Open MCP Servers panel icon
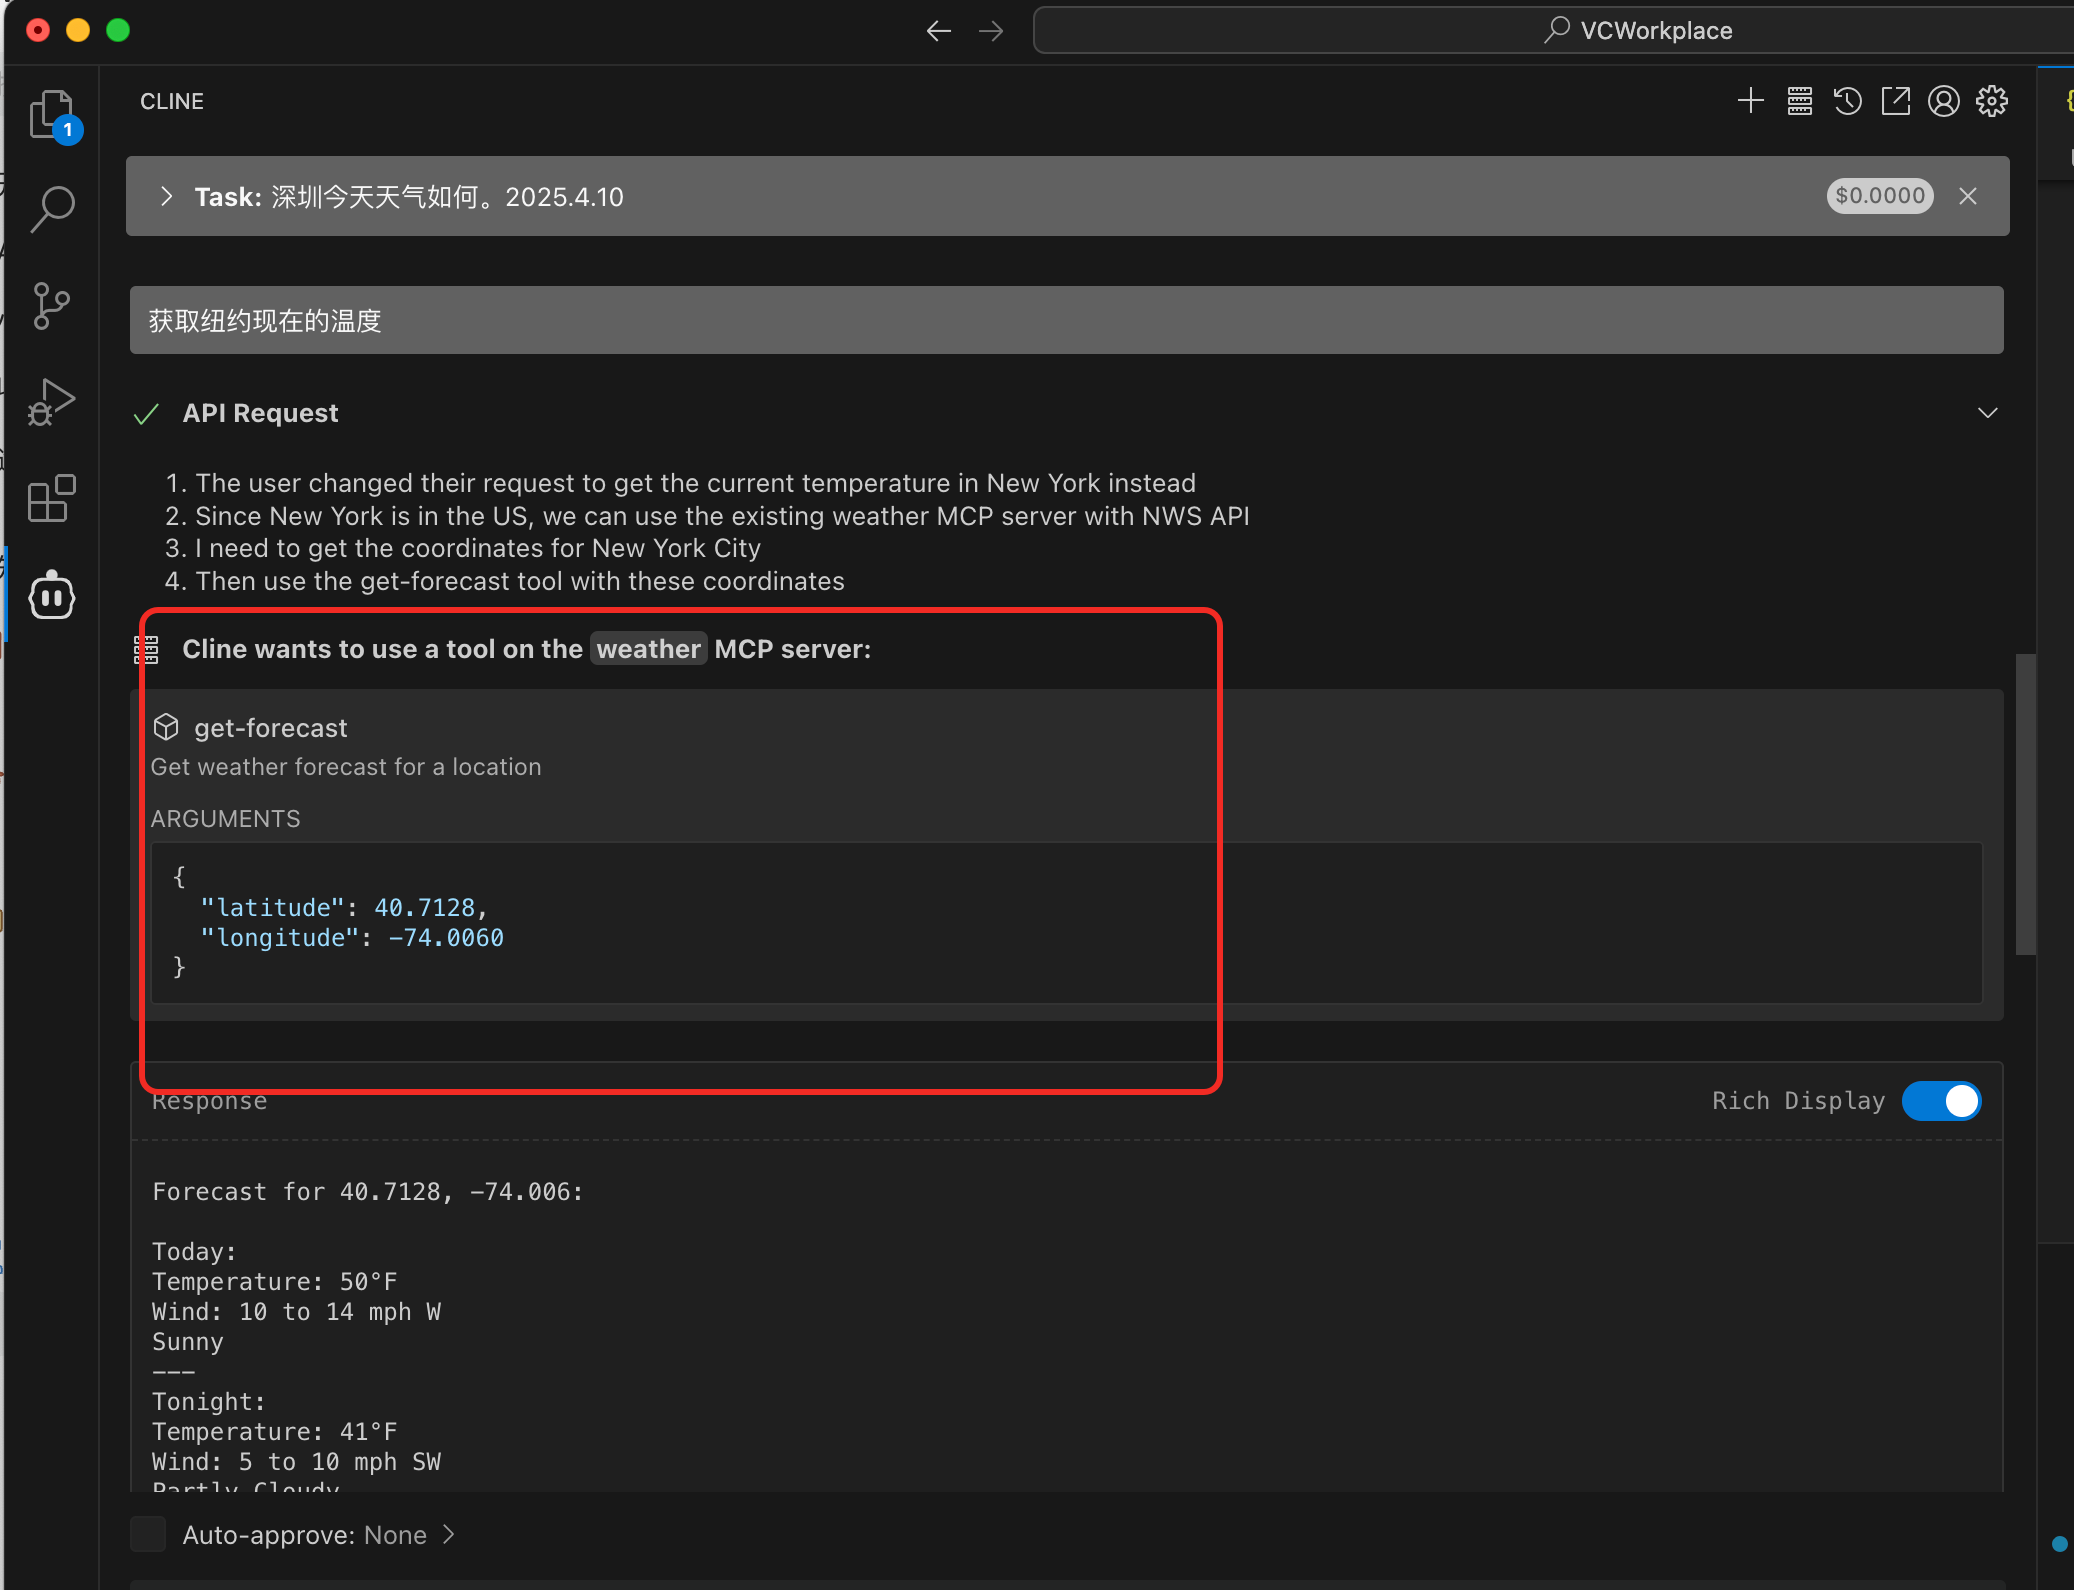The height and width of the screenshot is (1590, 2074). [x=1799, y=101]
